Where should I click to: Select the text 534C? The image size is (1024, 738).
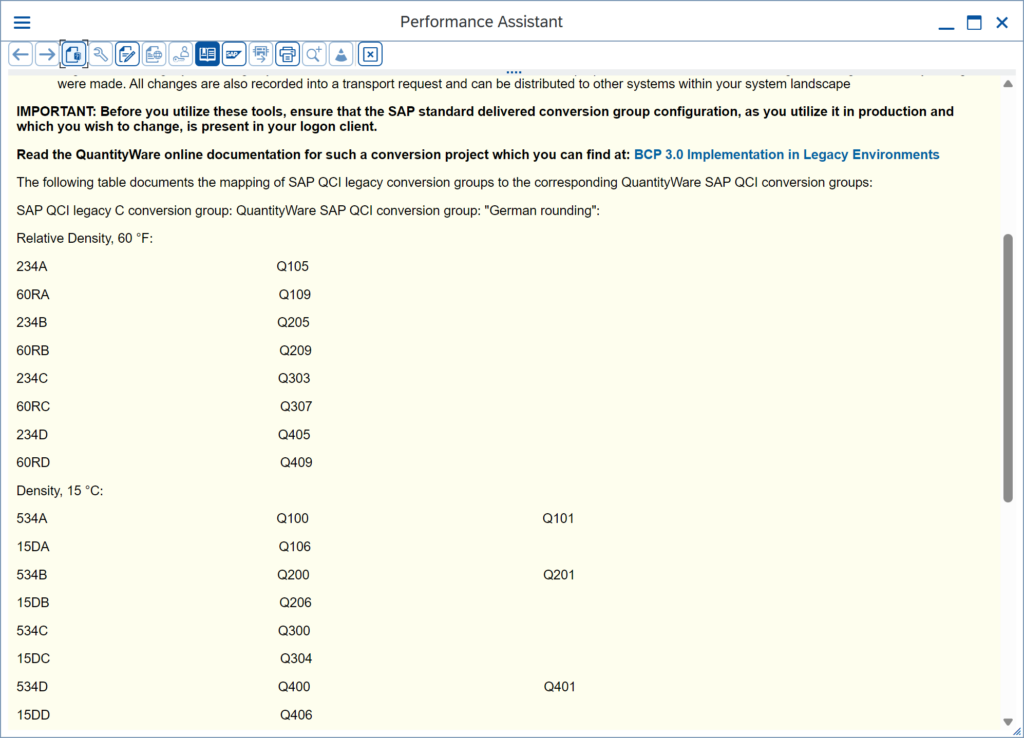click(x=32, y=631)
